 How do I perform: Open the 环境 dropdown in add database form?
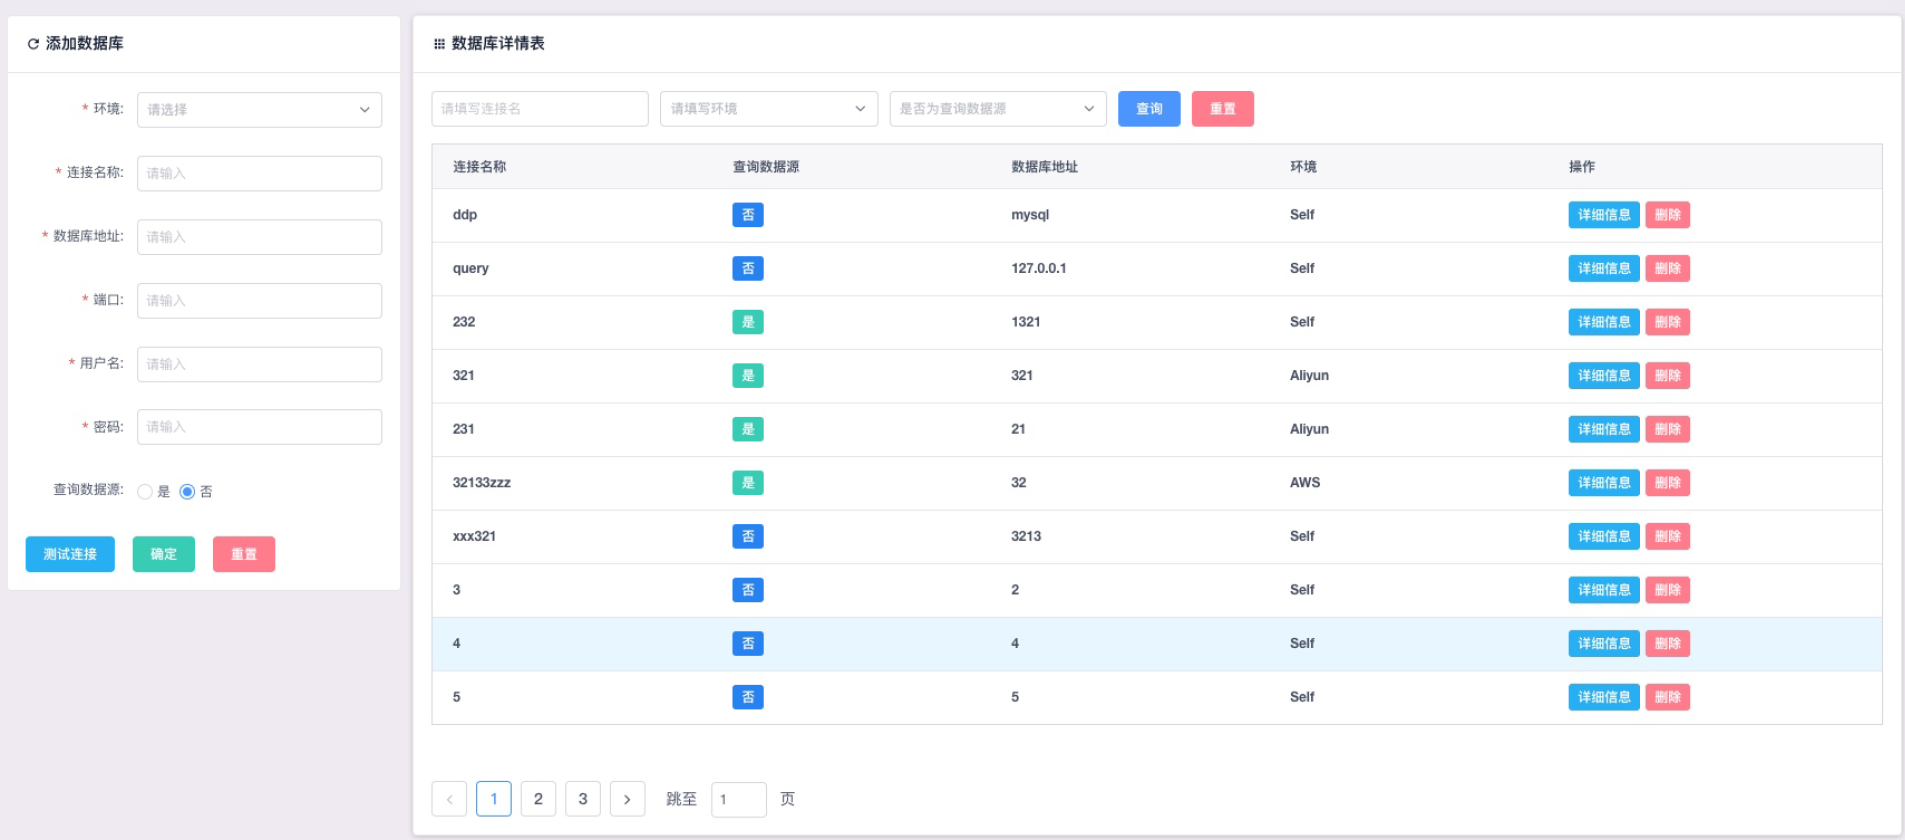pos(259,110)
